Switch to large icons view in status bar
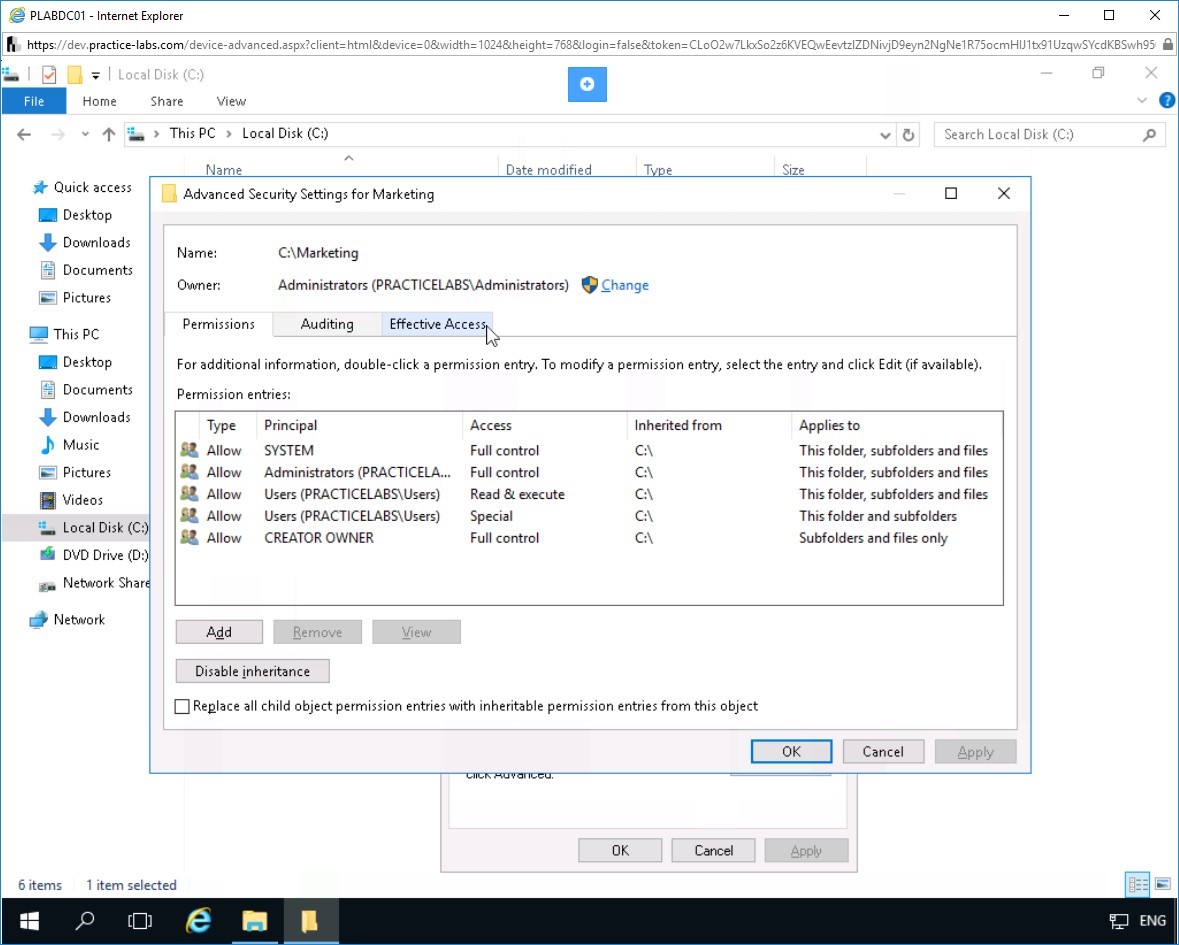The height and width of the screenshot is (945, 1179). click(x=1162, y=884)
